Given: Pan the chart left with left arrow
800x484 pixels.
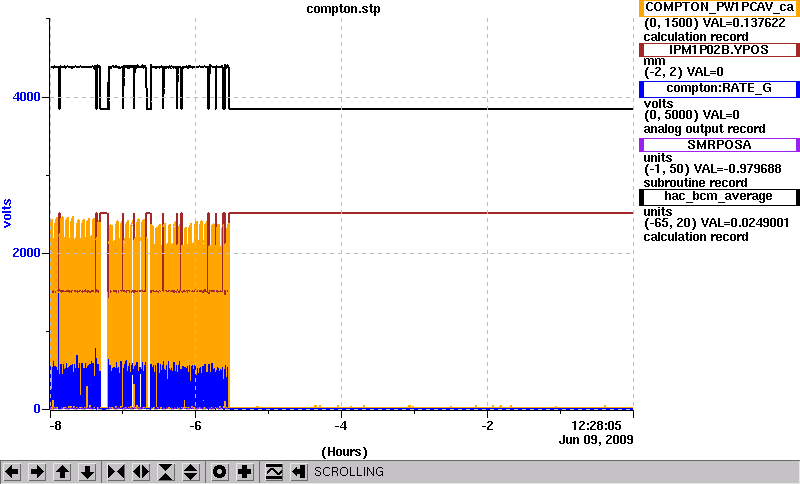Looking at the screenshot, I should [x=12, y=472].
